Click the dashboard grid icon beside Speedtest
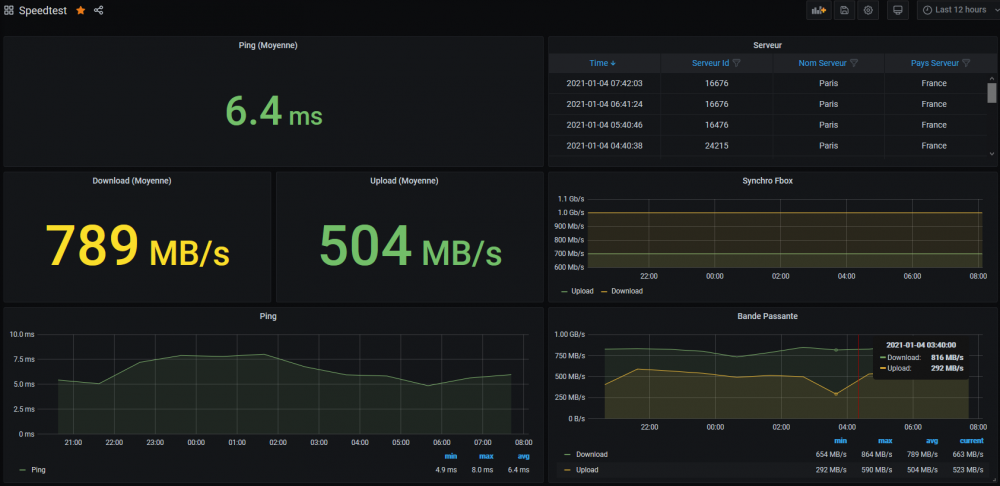 9,10
